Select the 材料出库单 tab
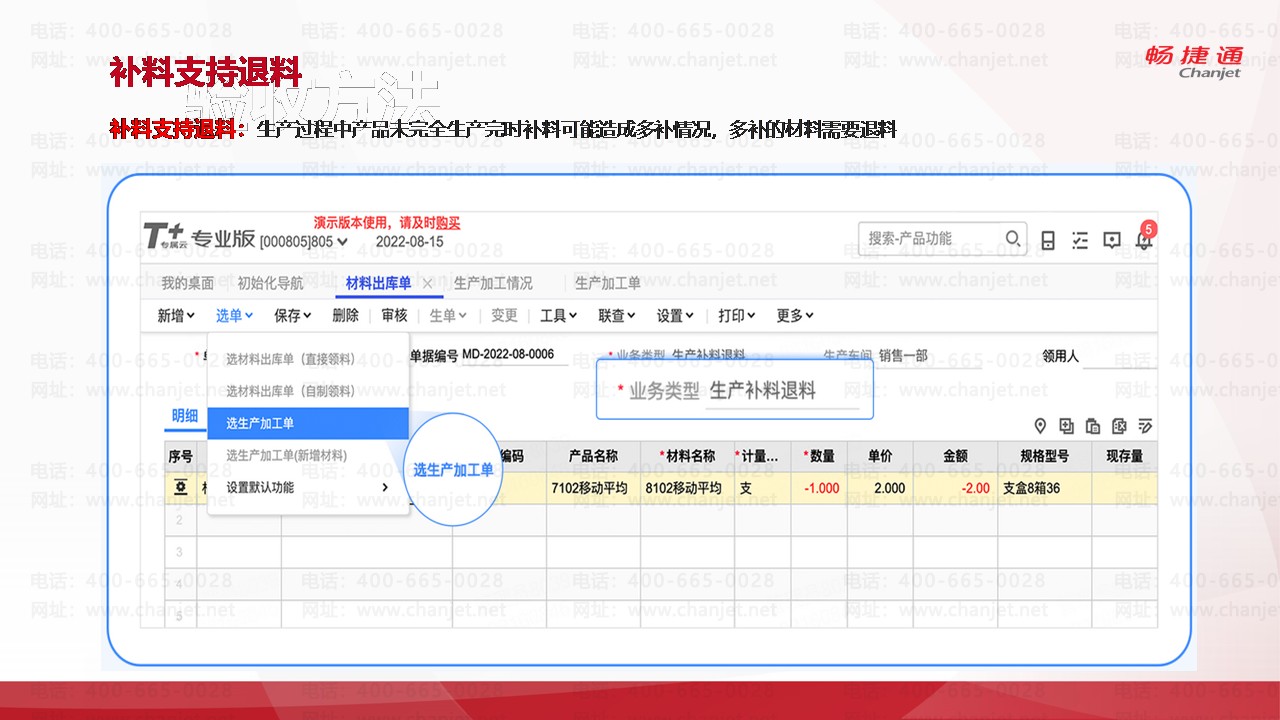Image resolution: width=1280 pixels, height=720 pixels. click(x=378, y=284)
